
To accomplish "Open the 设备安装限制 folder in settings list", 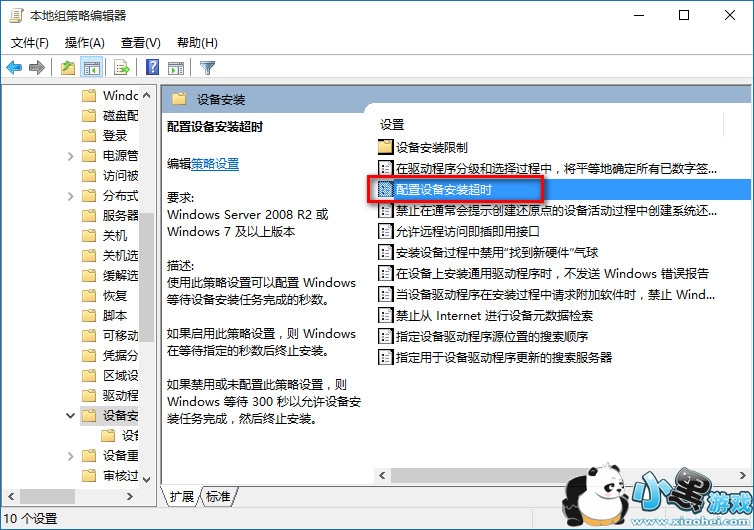I will pos(431,147).
